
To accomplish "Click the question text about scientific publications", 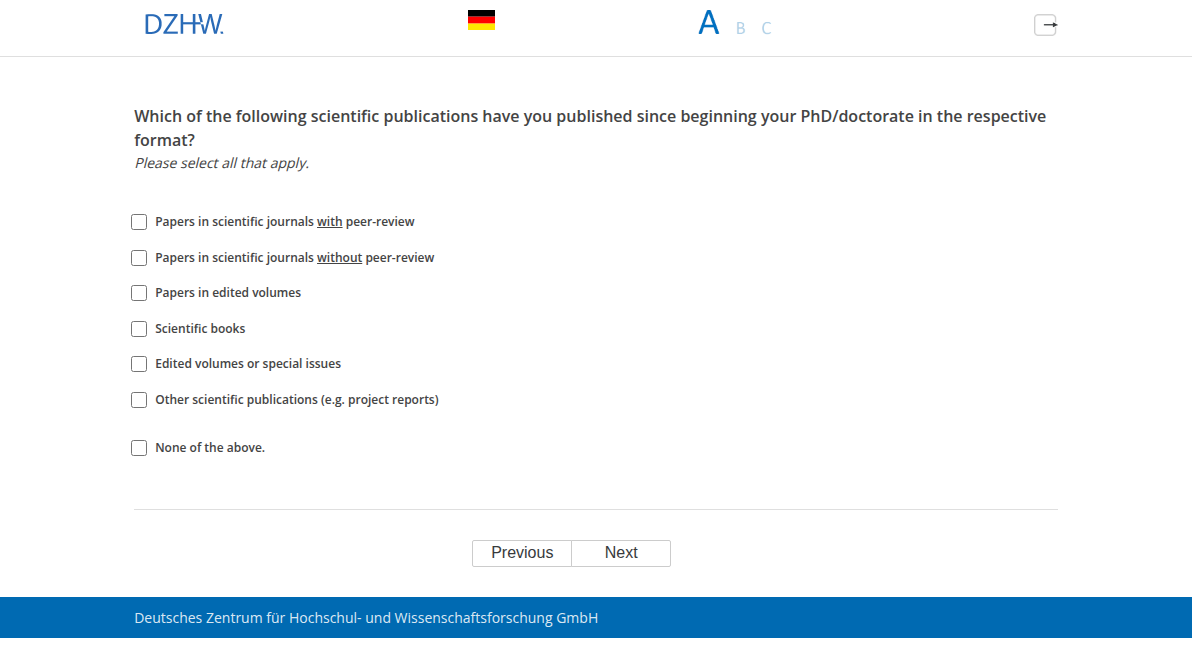I will [590, 128].
